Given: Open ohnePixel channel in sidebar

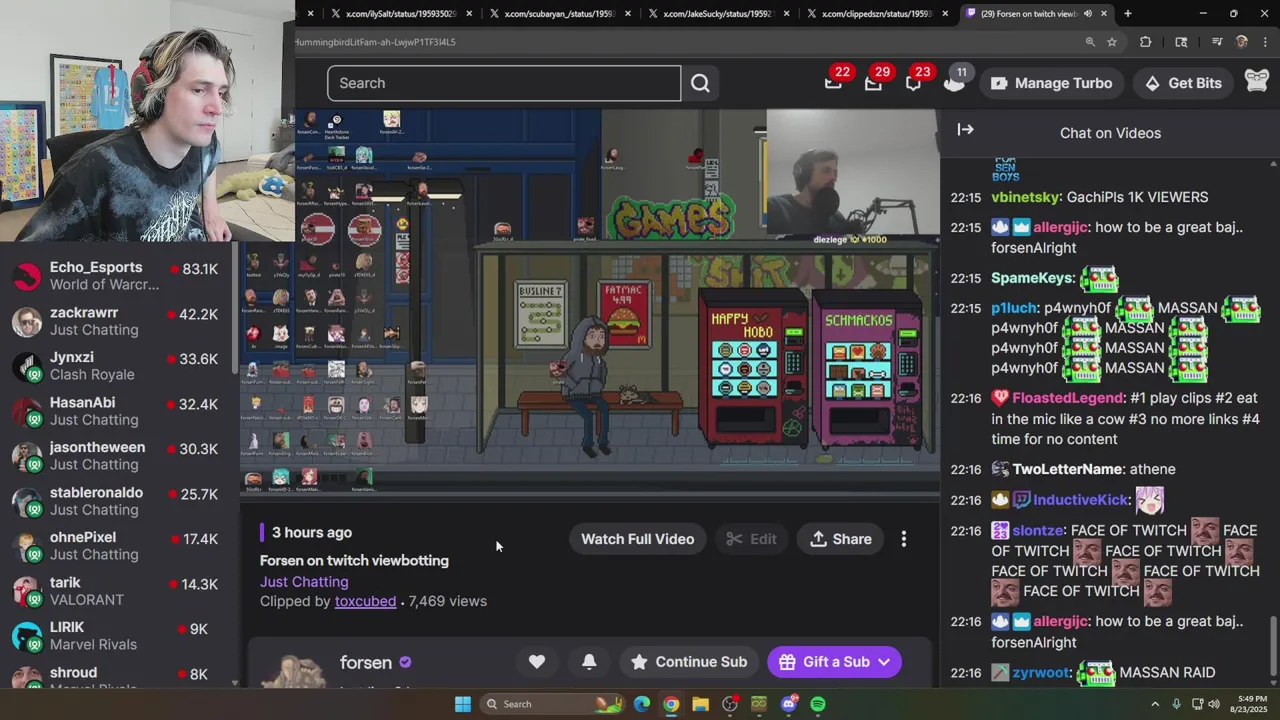Looking at the screenshot, I should pos(118,546).
